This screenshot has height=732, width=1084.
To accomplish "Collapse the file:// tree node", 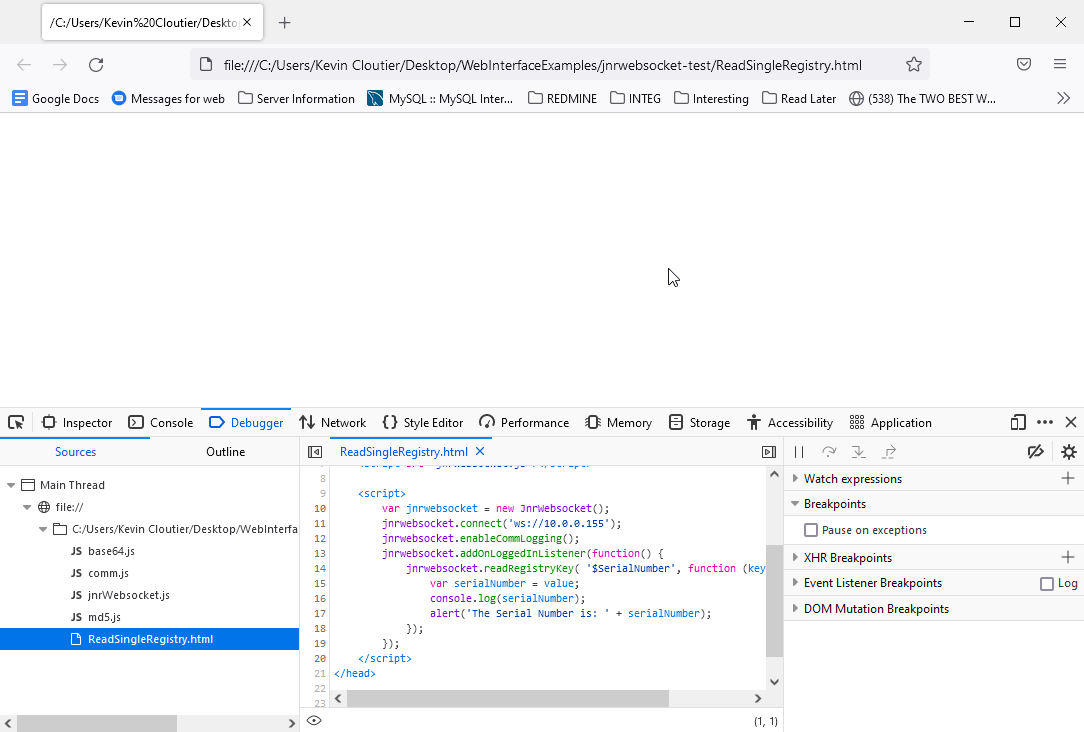I will click(27, 507).
